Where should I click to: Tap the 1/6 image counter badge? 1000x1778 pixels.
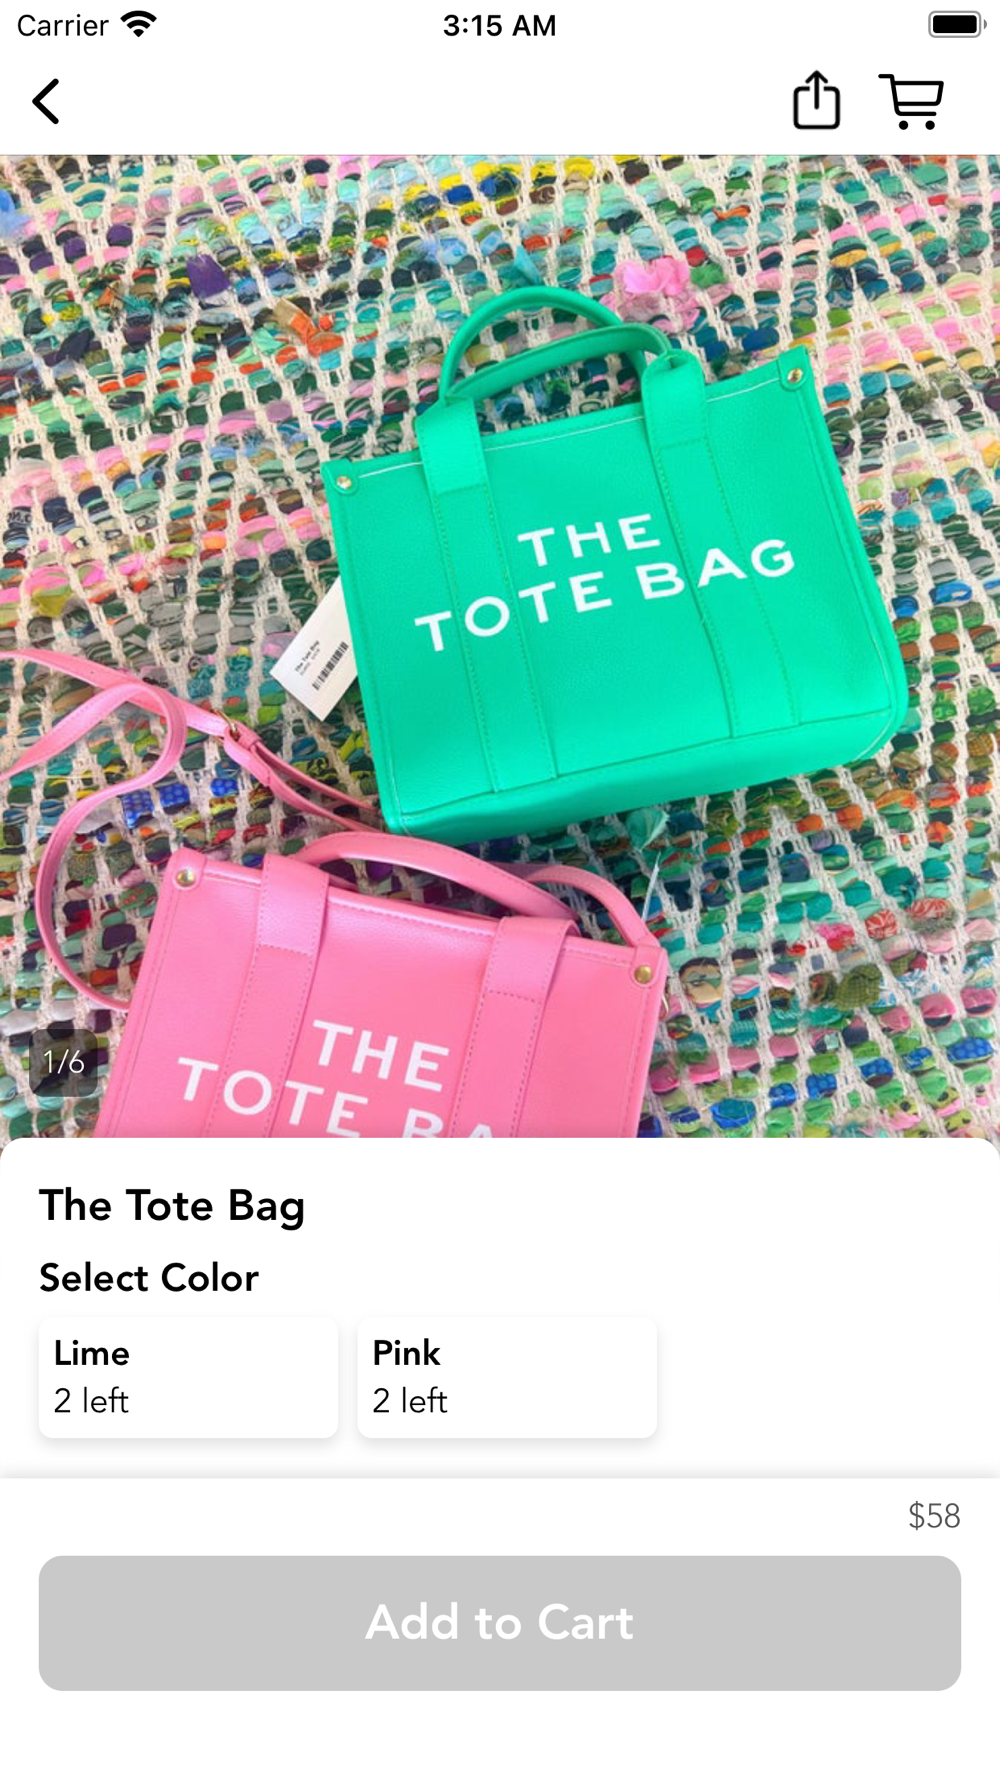[63, 1062]
